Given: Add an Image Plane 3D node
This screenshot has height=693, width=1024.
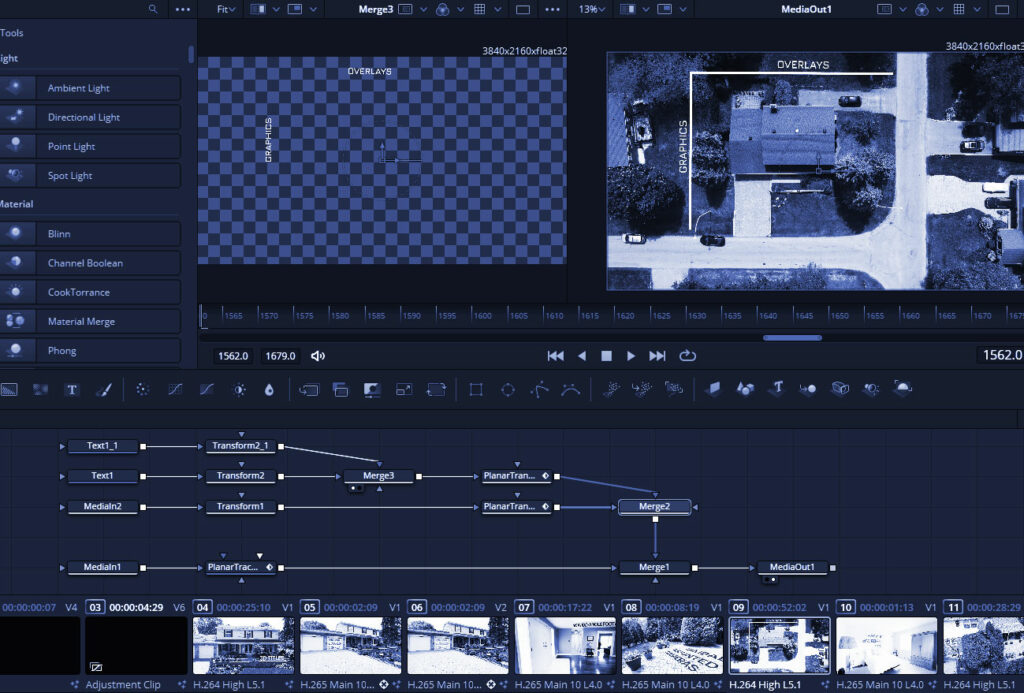Looking at the screenshot, I should point(714,389).
